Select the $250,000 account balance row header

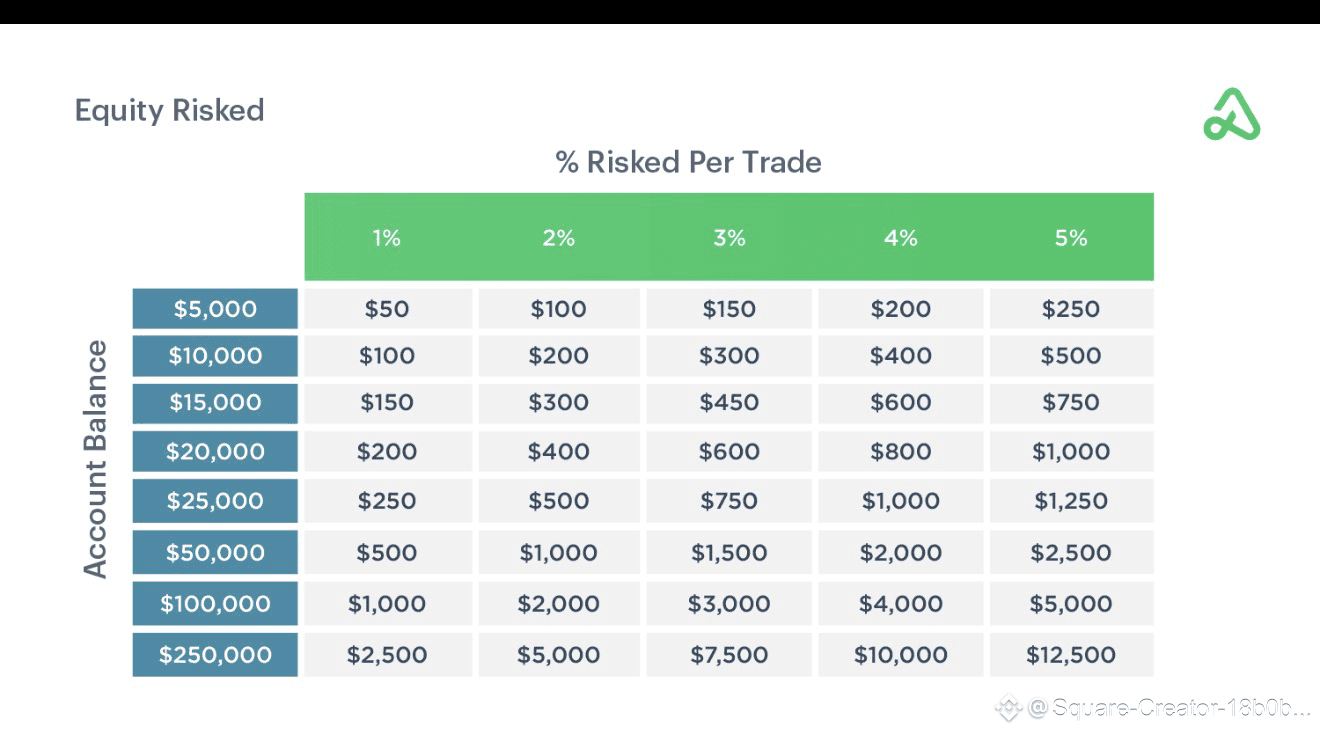tap(215, 655)
